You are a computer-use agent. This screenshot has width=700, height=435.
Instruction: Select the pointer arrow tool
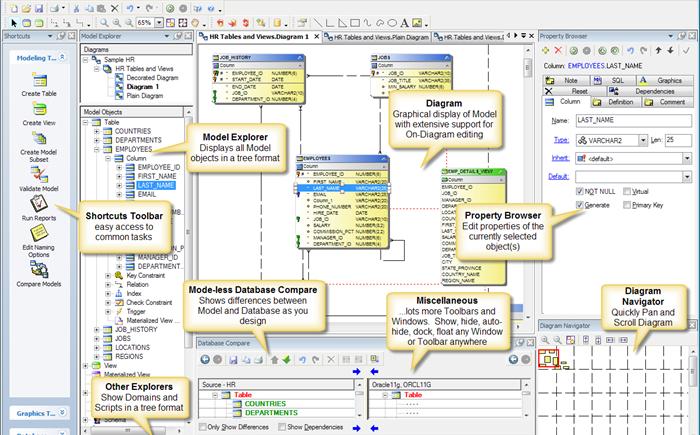pos(14,22)
